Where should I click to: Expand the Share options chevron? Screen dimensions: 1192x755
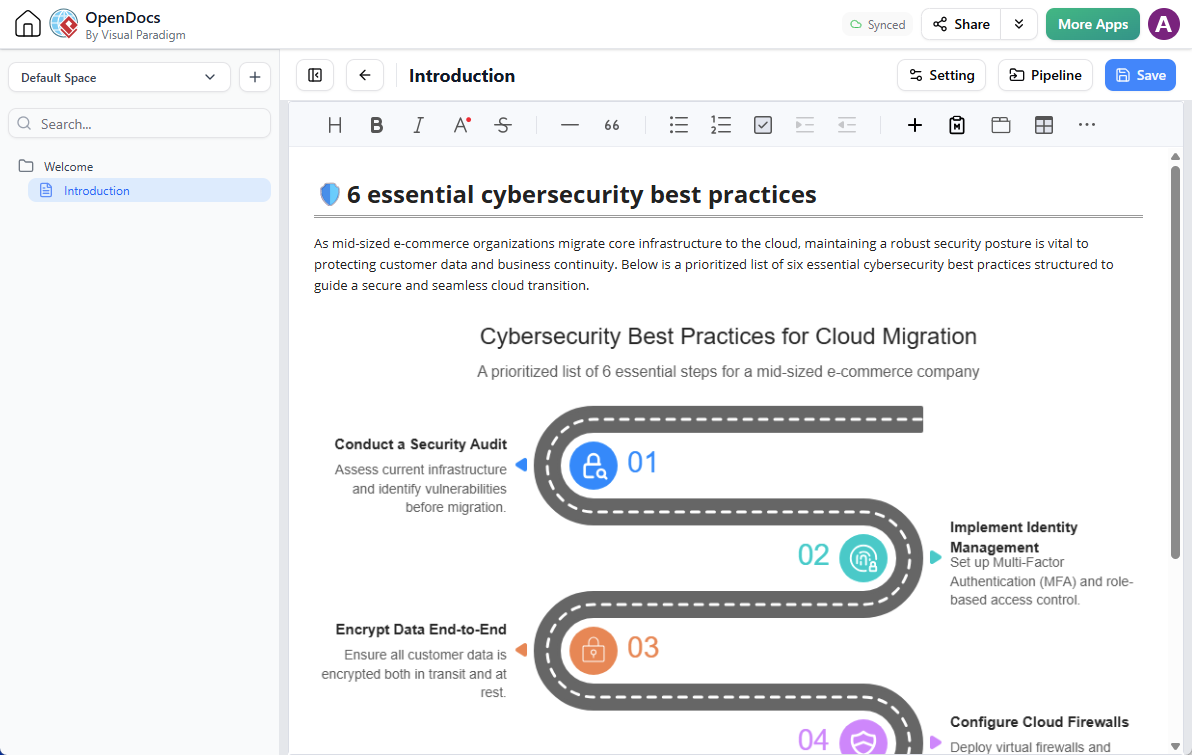pos(1019,24)
